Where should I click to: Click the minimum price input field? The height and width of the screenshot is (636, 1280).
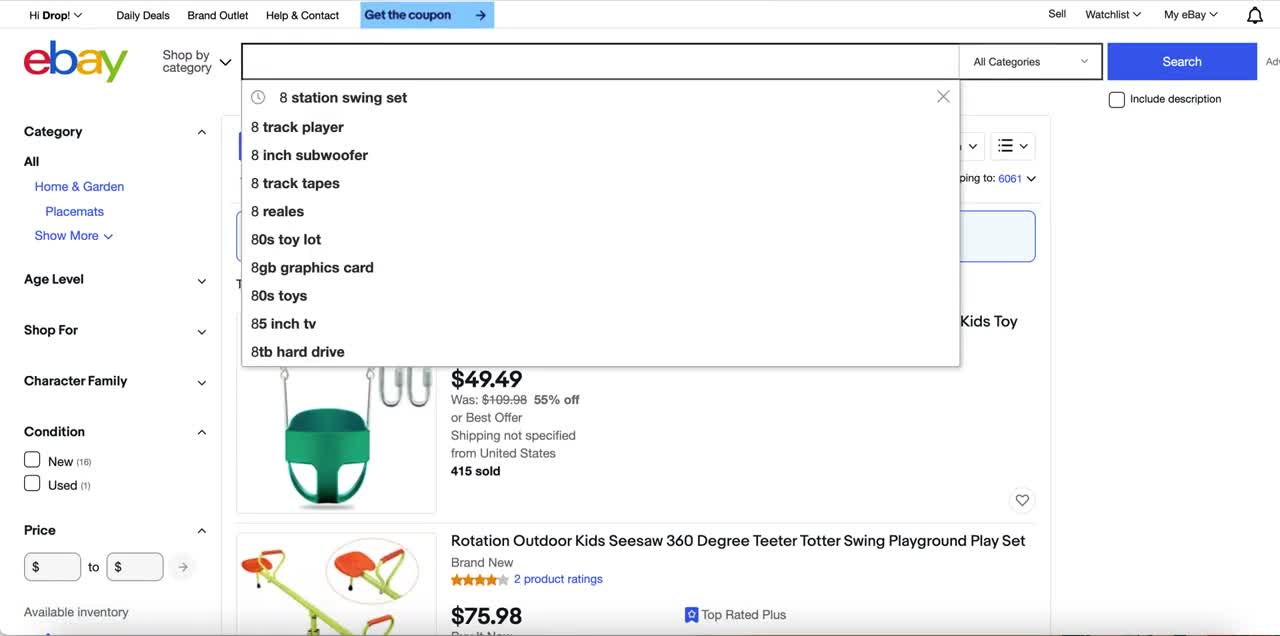coord(53,567)
